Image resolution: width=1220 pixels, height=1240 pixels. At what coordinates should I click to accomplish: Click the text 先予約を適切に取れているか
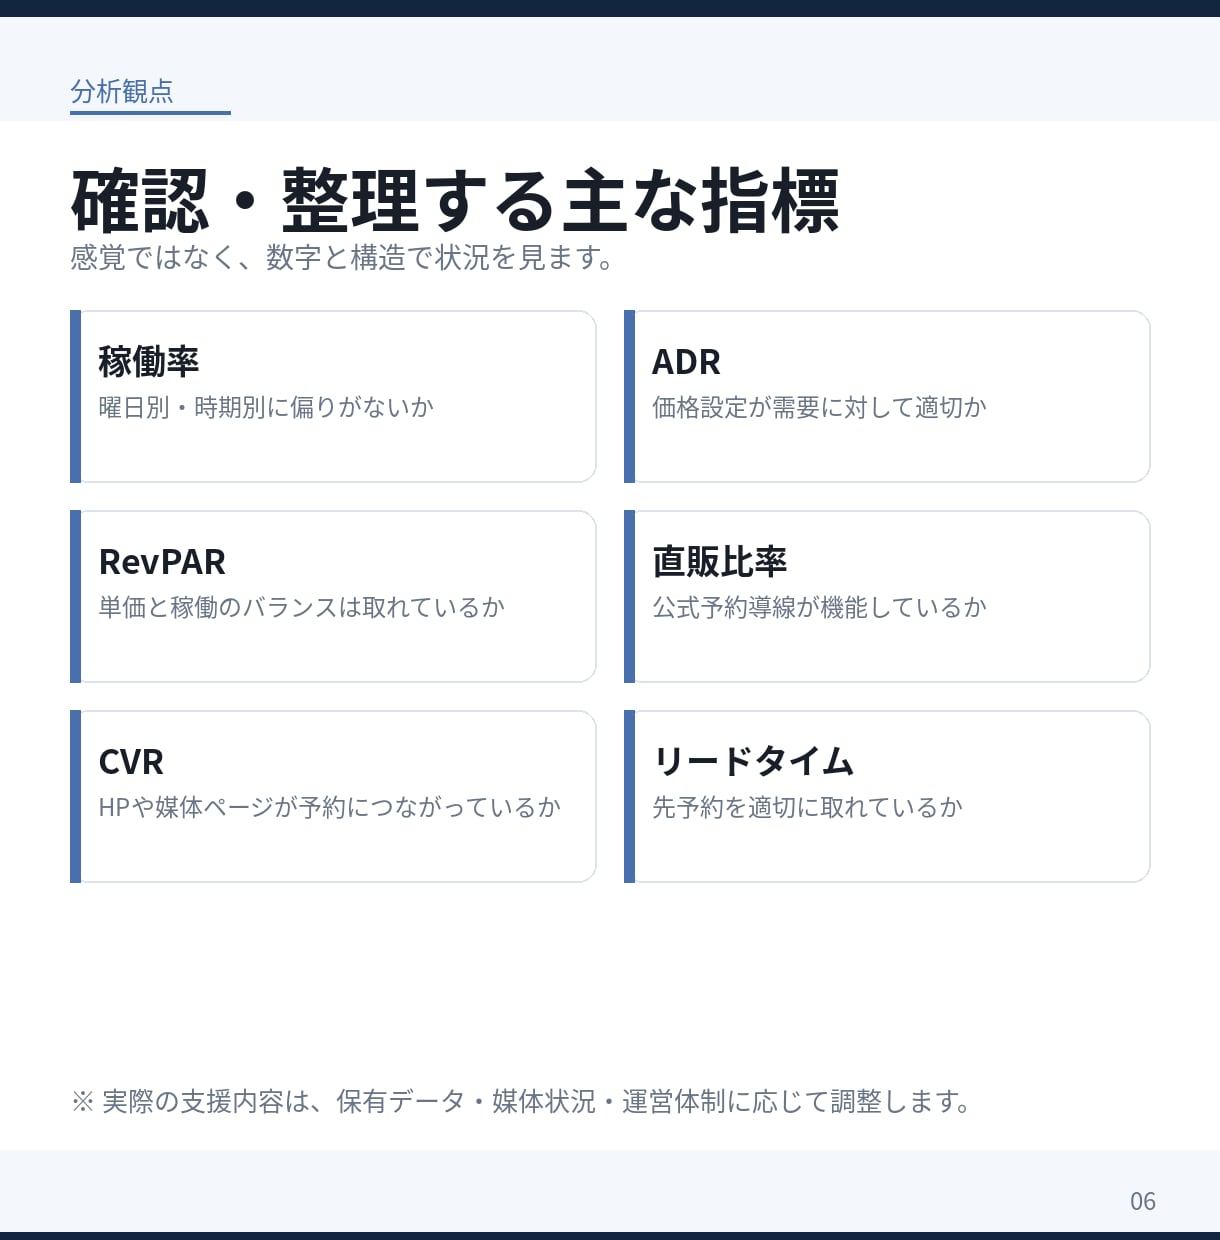point(807,807)
